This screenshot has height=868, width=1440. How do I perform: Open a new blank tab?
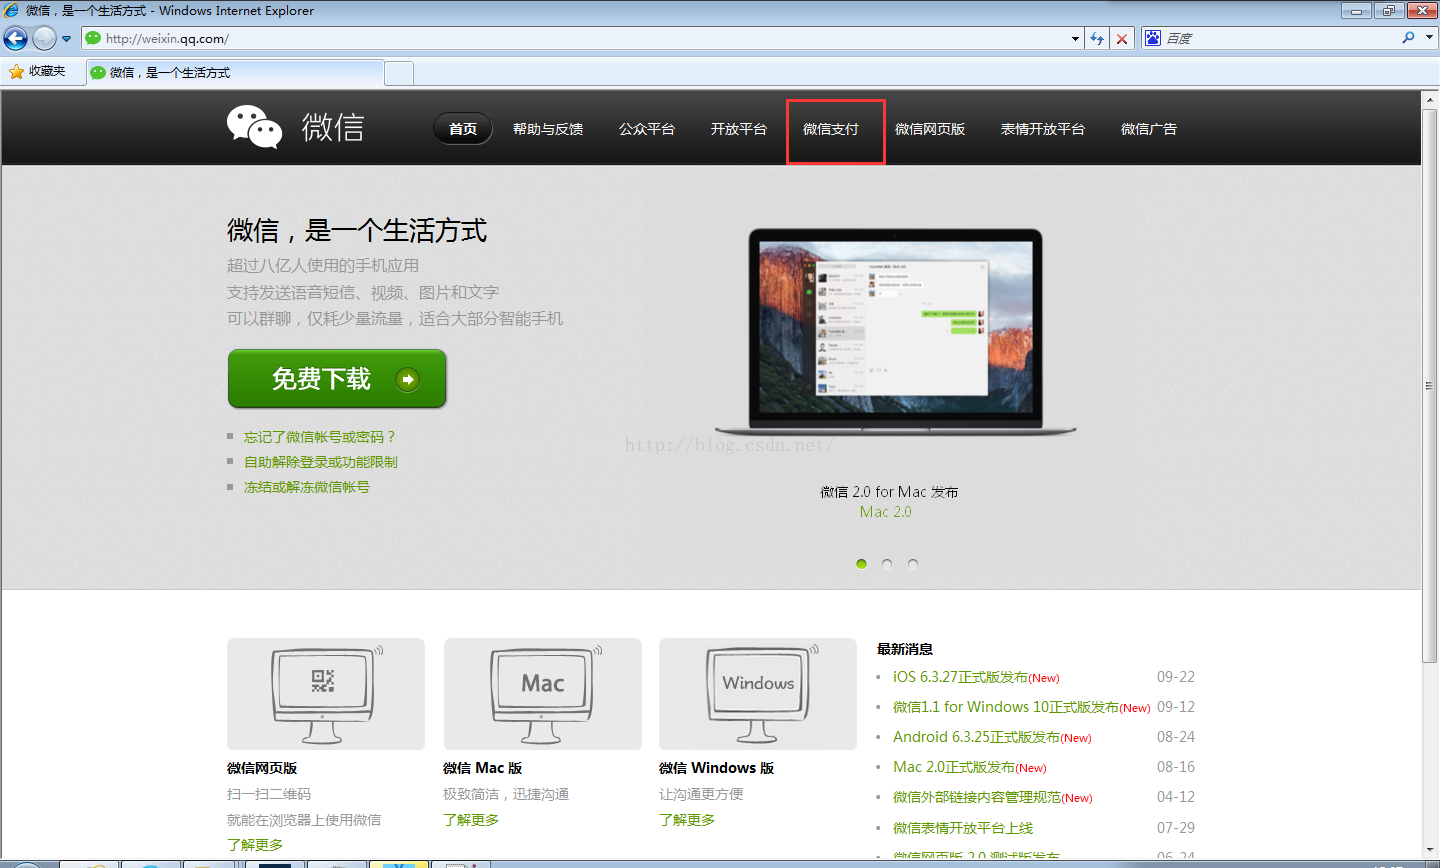coord(399,73)
